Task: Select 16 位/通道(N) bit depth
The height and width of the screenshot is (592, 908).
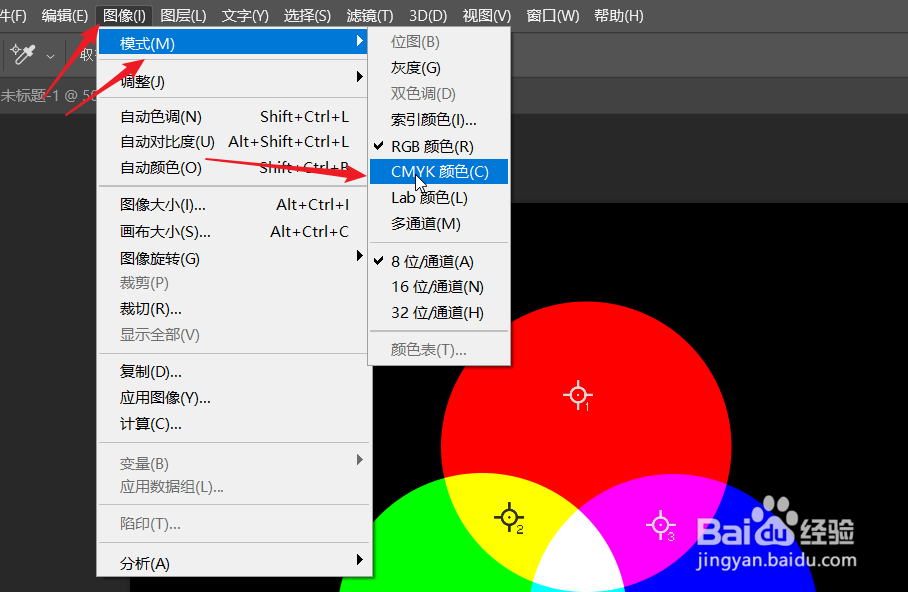Action: point(439,287)
